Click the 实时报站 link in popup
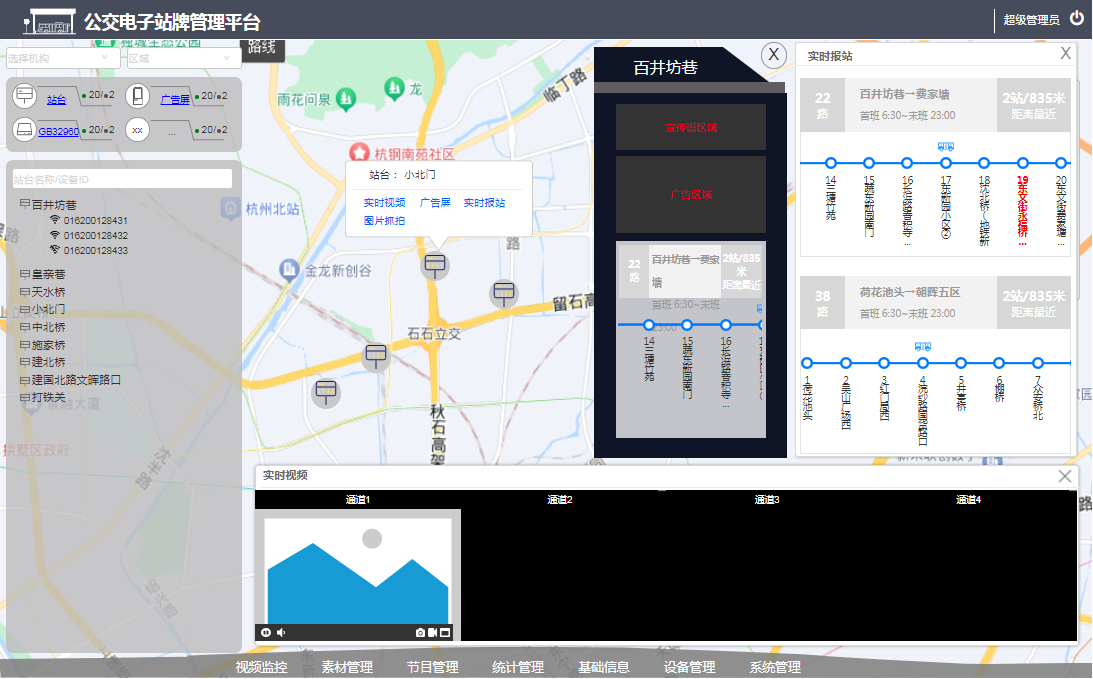The image size is (1093, 679). 484,203
